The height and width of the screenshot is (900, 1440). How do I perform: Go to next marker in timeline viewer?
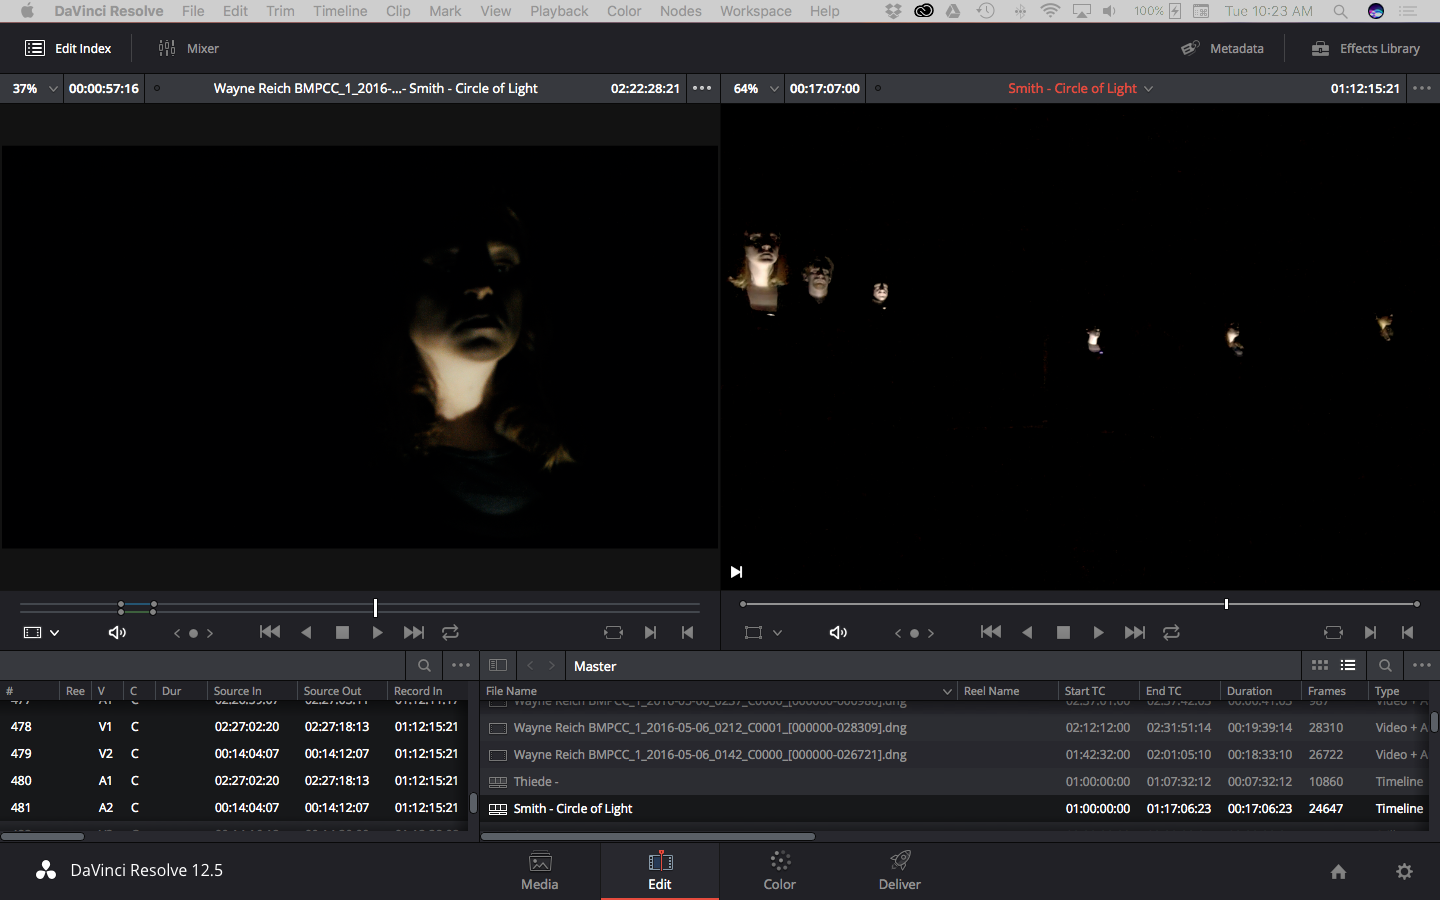click(931, 633)
